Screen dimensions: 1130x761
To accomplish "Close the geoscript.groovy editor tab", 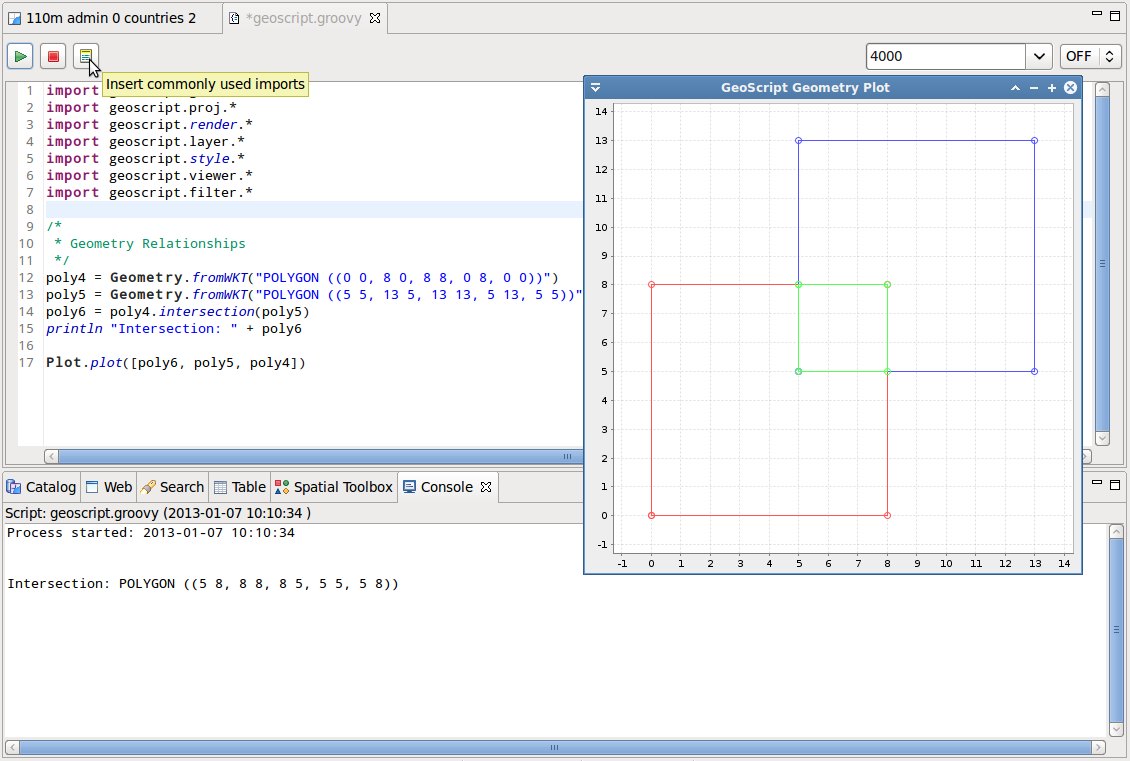I will click(x=375, y=18).
